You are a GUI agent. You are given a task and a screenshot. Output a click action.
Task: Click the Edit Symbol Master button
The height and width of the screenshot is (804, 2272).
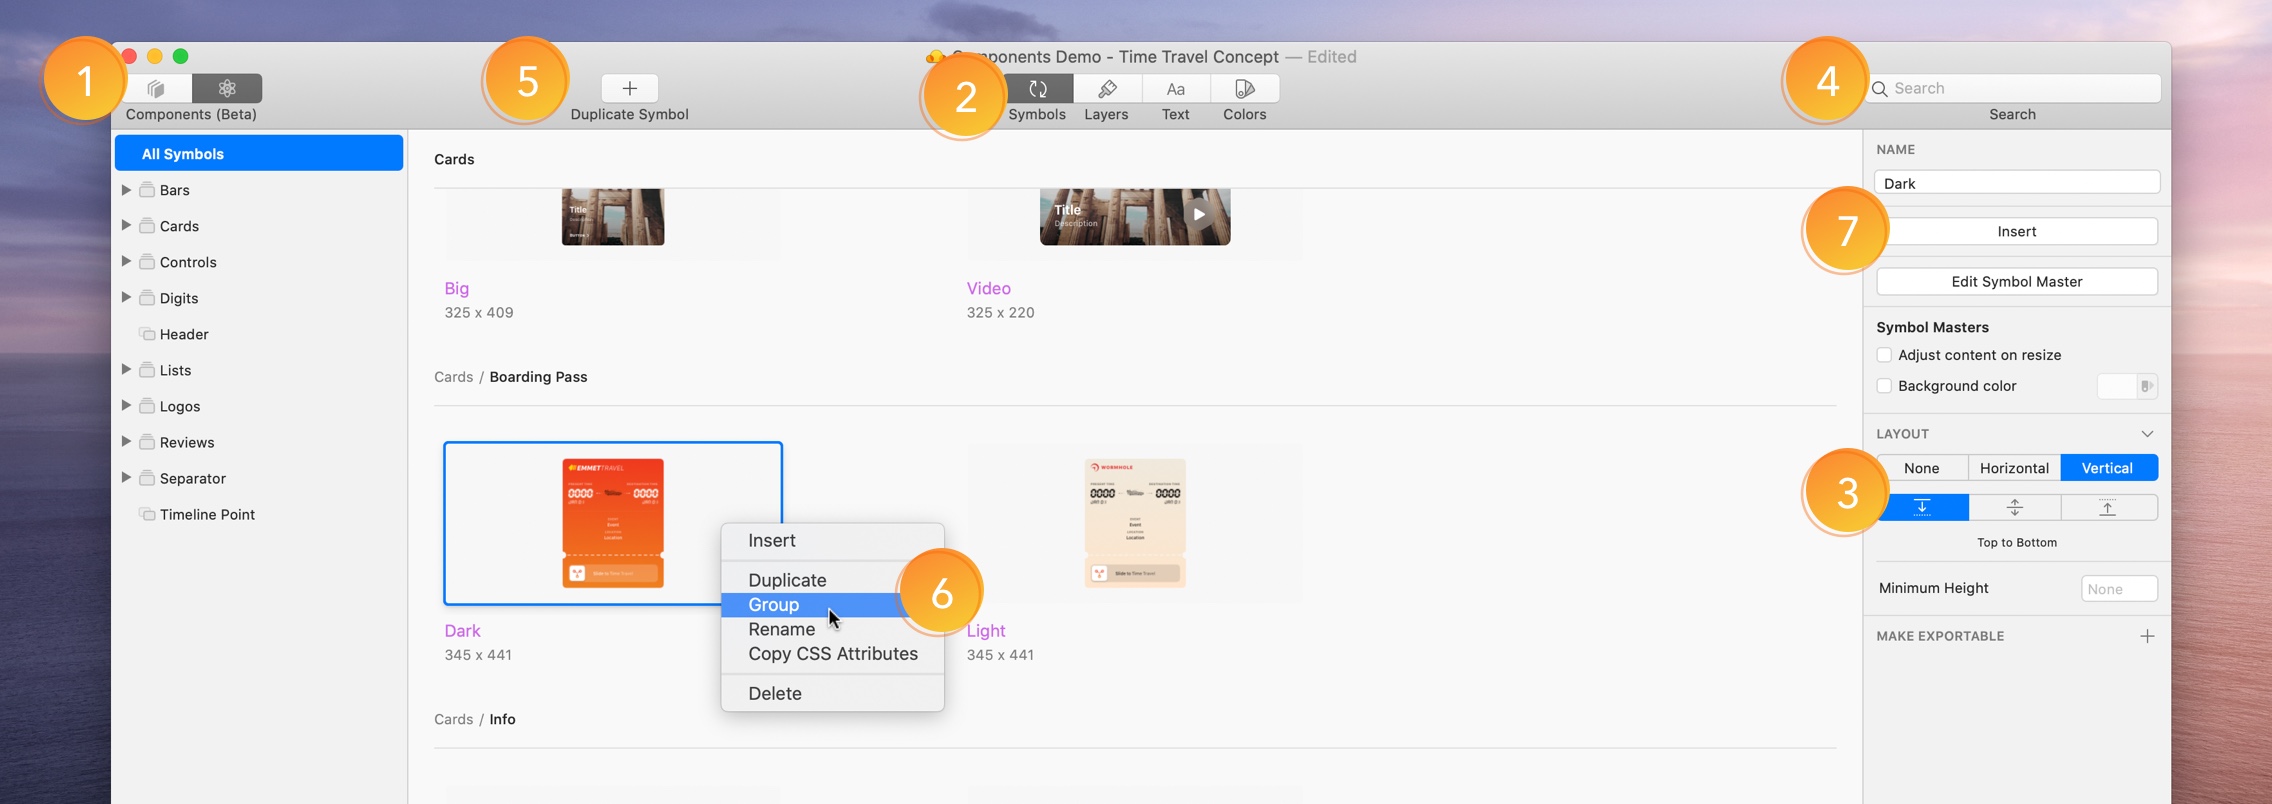click(x=2016, y=282)
